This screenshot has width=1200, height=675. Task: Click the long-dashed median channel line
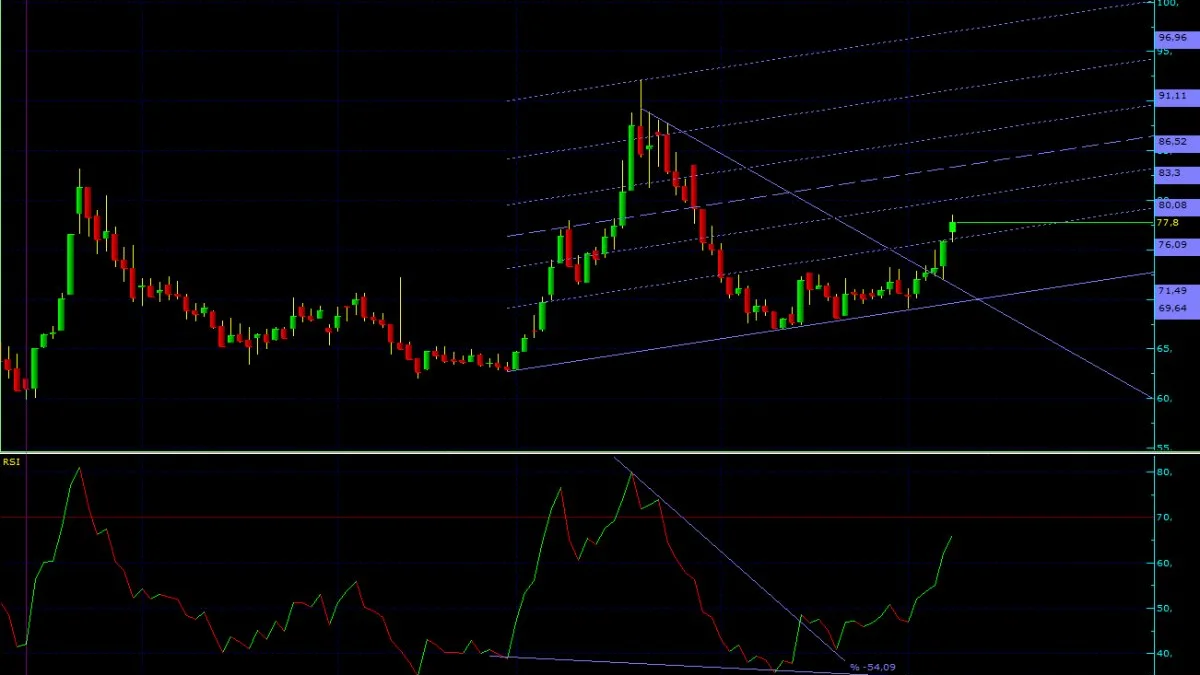point(830,186)
